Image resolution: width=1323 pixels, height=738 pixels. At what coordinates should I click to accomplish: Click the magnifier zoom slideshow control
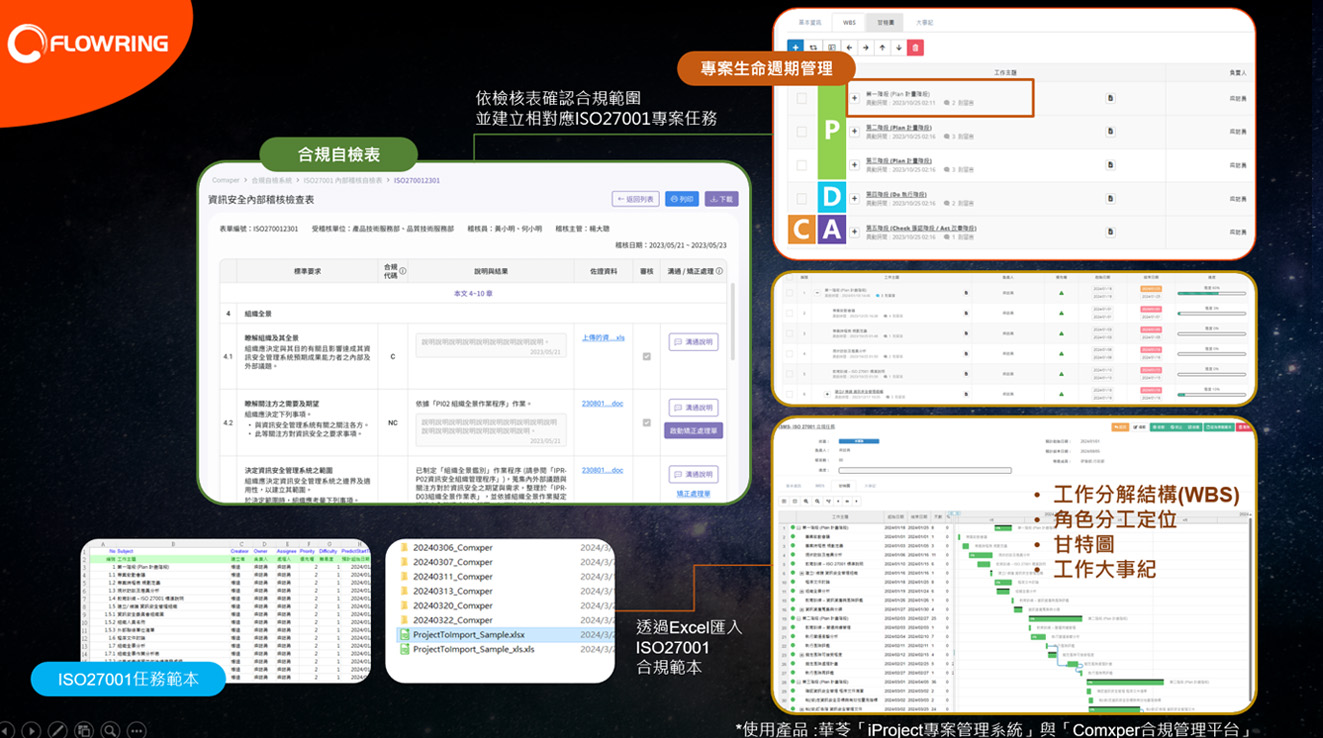click(110, 730)
